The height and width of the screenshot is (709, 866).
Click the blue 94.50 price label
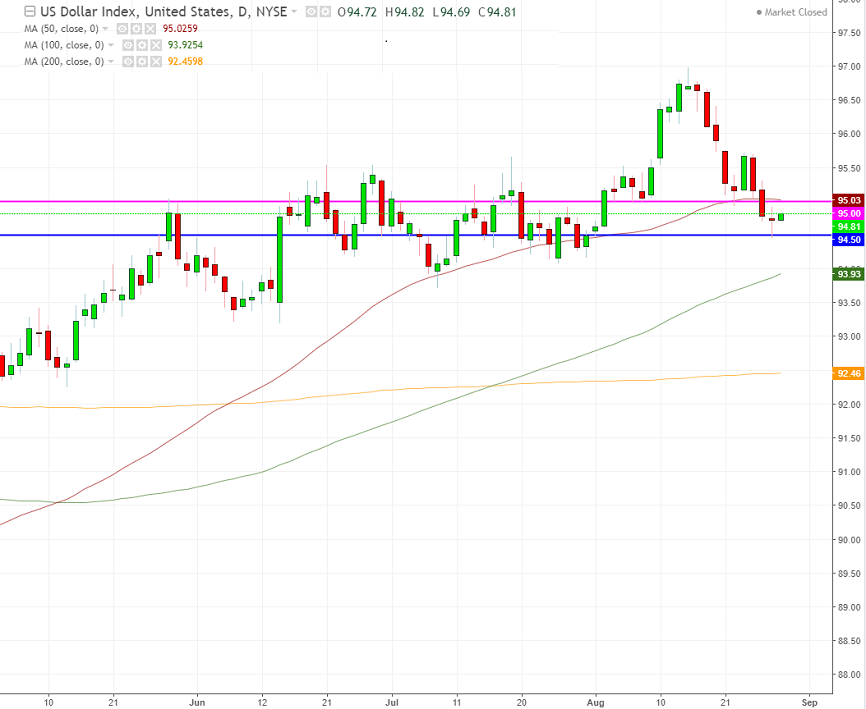point(848,240)
